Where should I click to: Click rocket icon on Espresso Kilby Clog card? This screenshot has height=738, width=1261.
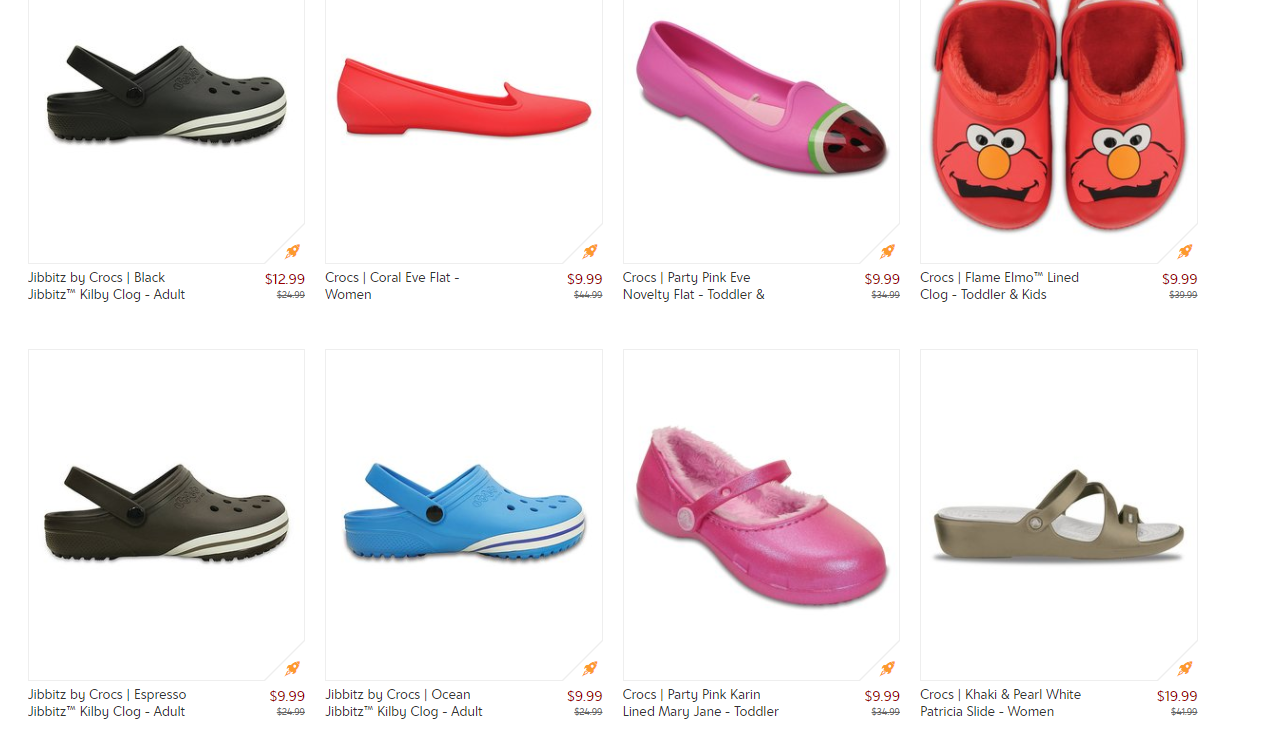(292, 668)
